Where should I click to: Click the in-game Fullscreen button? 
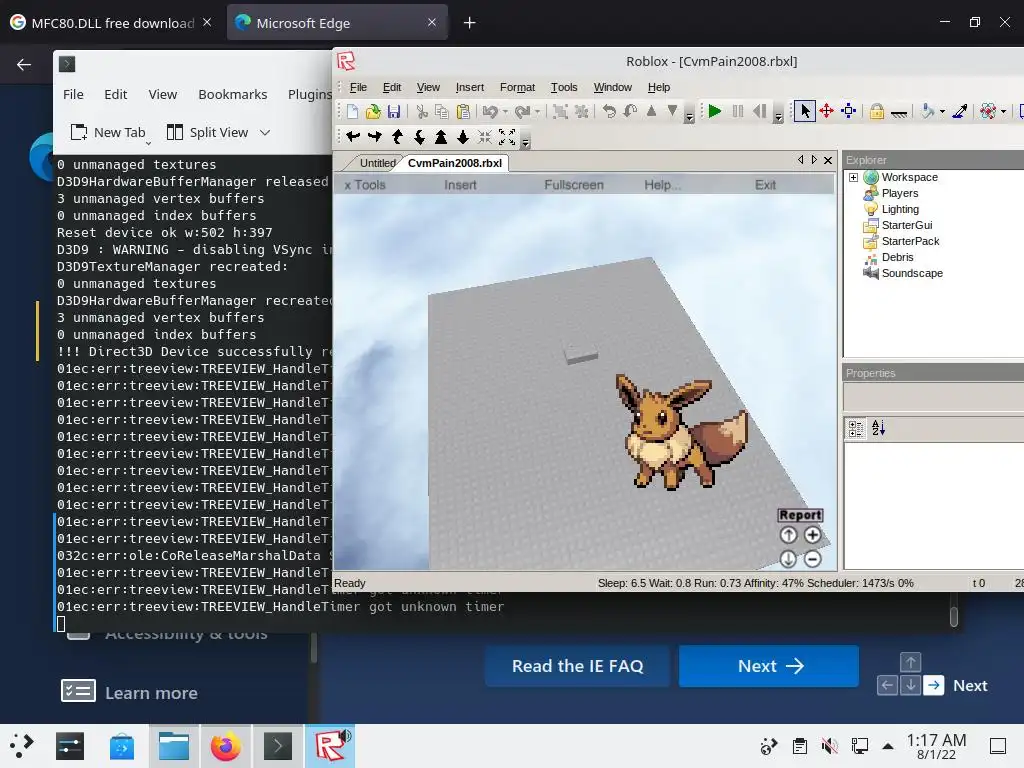point(574,185)
